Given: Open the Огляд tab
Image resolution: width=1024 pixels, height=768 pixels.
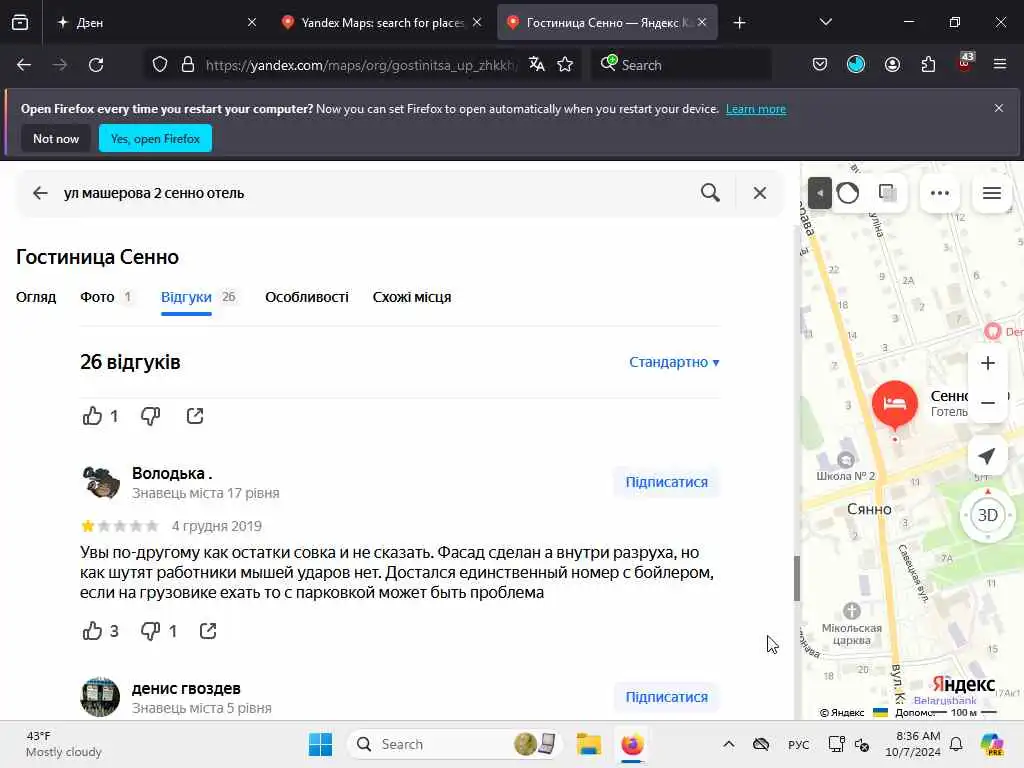Looking at the screenshot, I should pos(36,297).
